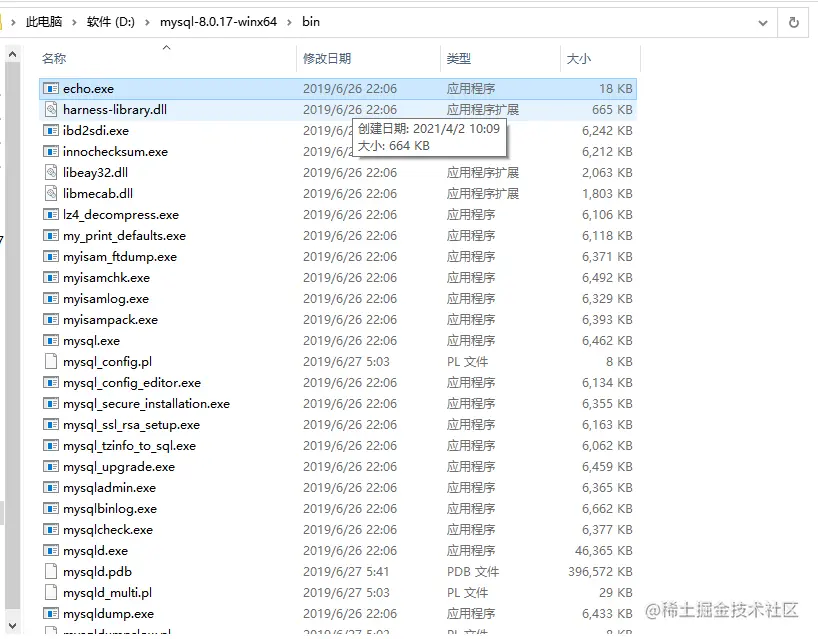818x639 pixels.
Task: Click the 2,063 KB size value
Action: click(x=607, y=173)
